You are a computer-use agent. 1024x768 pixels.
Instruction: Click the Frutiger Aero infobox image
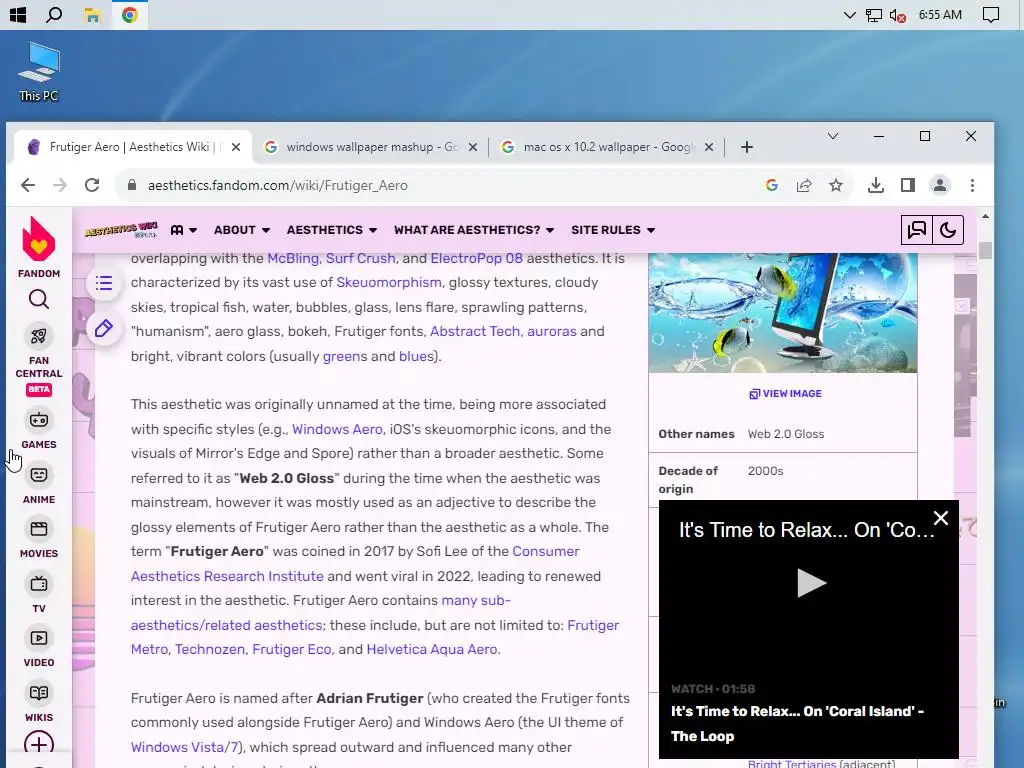pos(783,313)
